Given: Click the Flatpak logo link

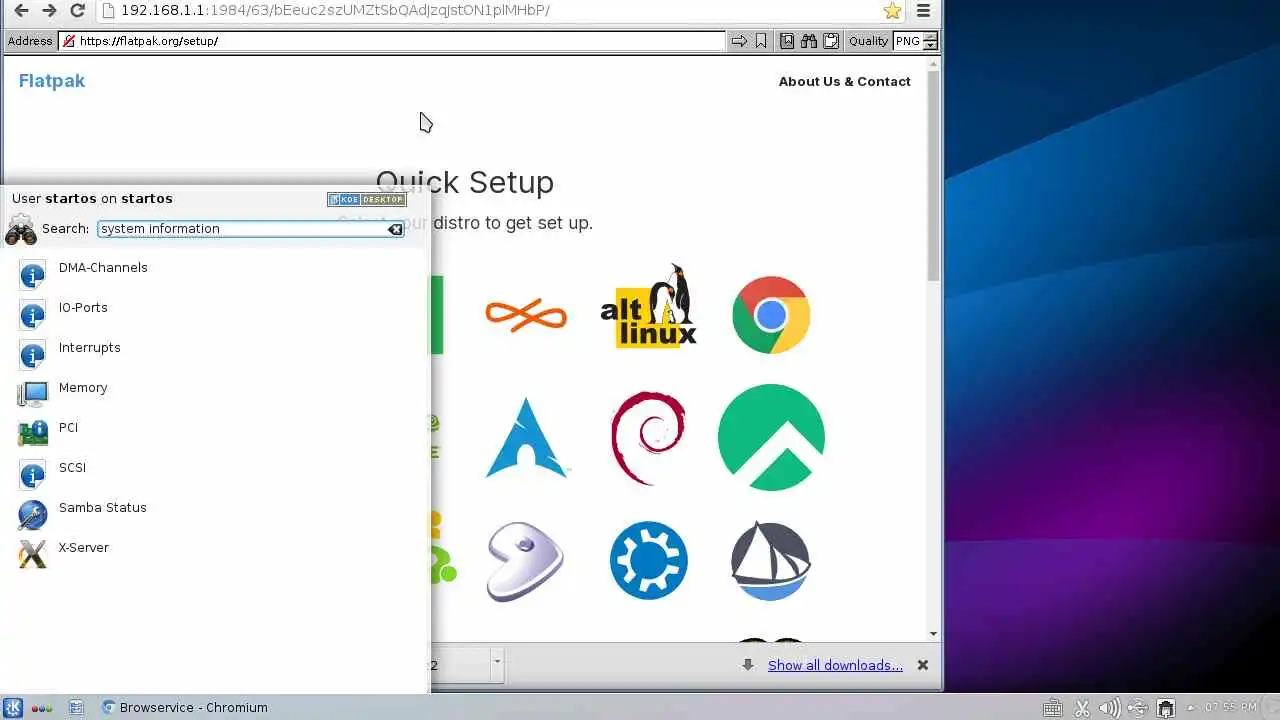Looking at the screenshot, I should pyautogui.click(x=52, y=81).
